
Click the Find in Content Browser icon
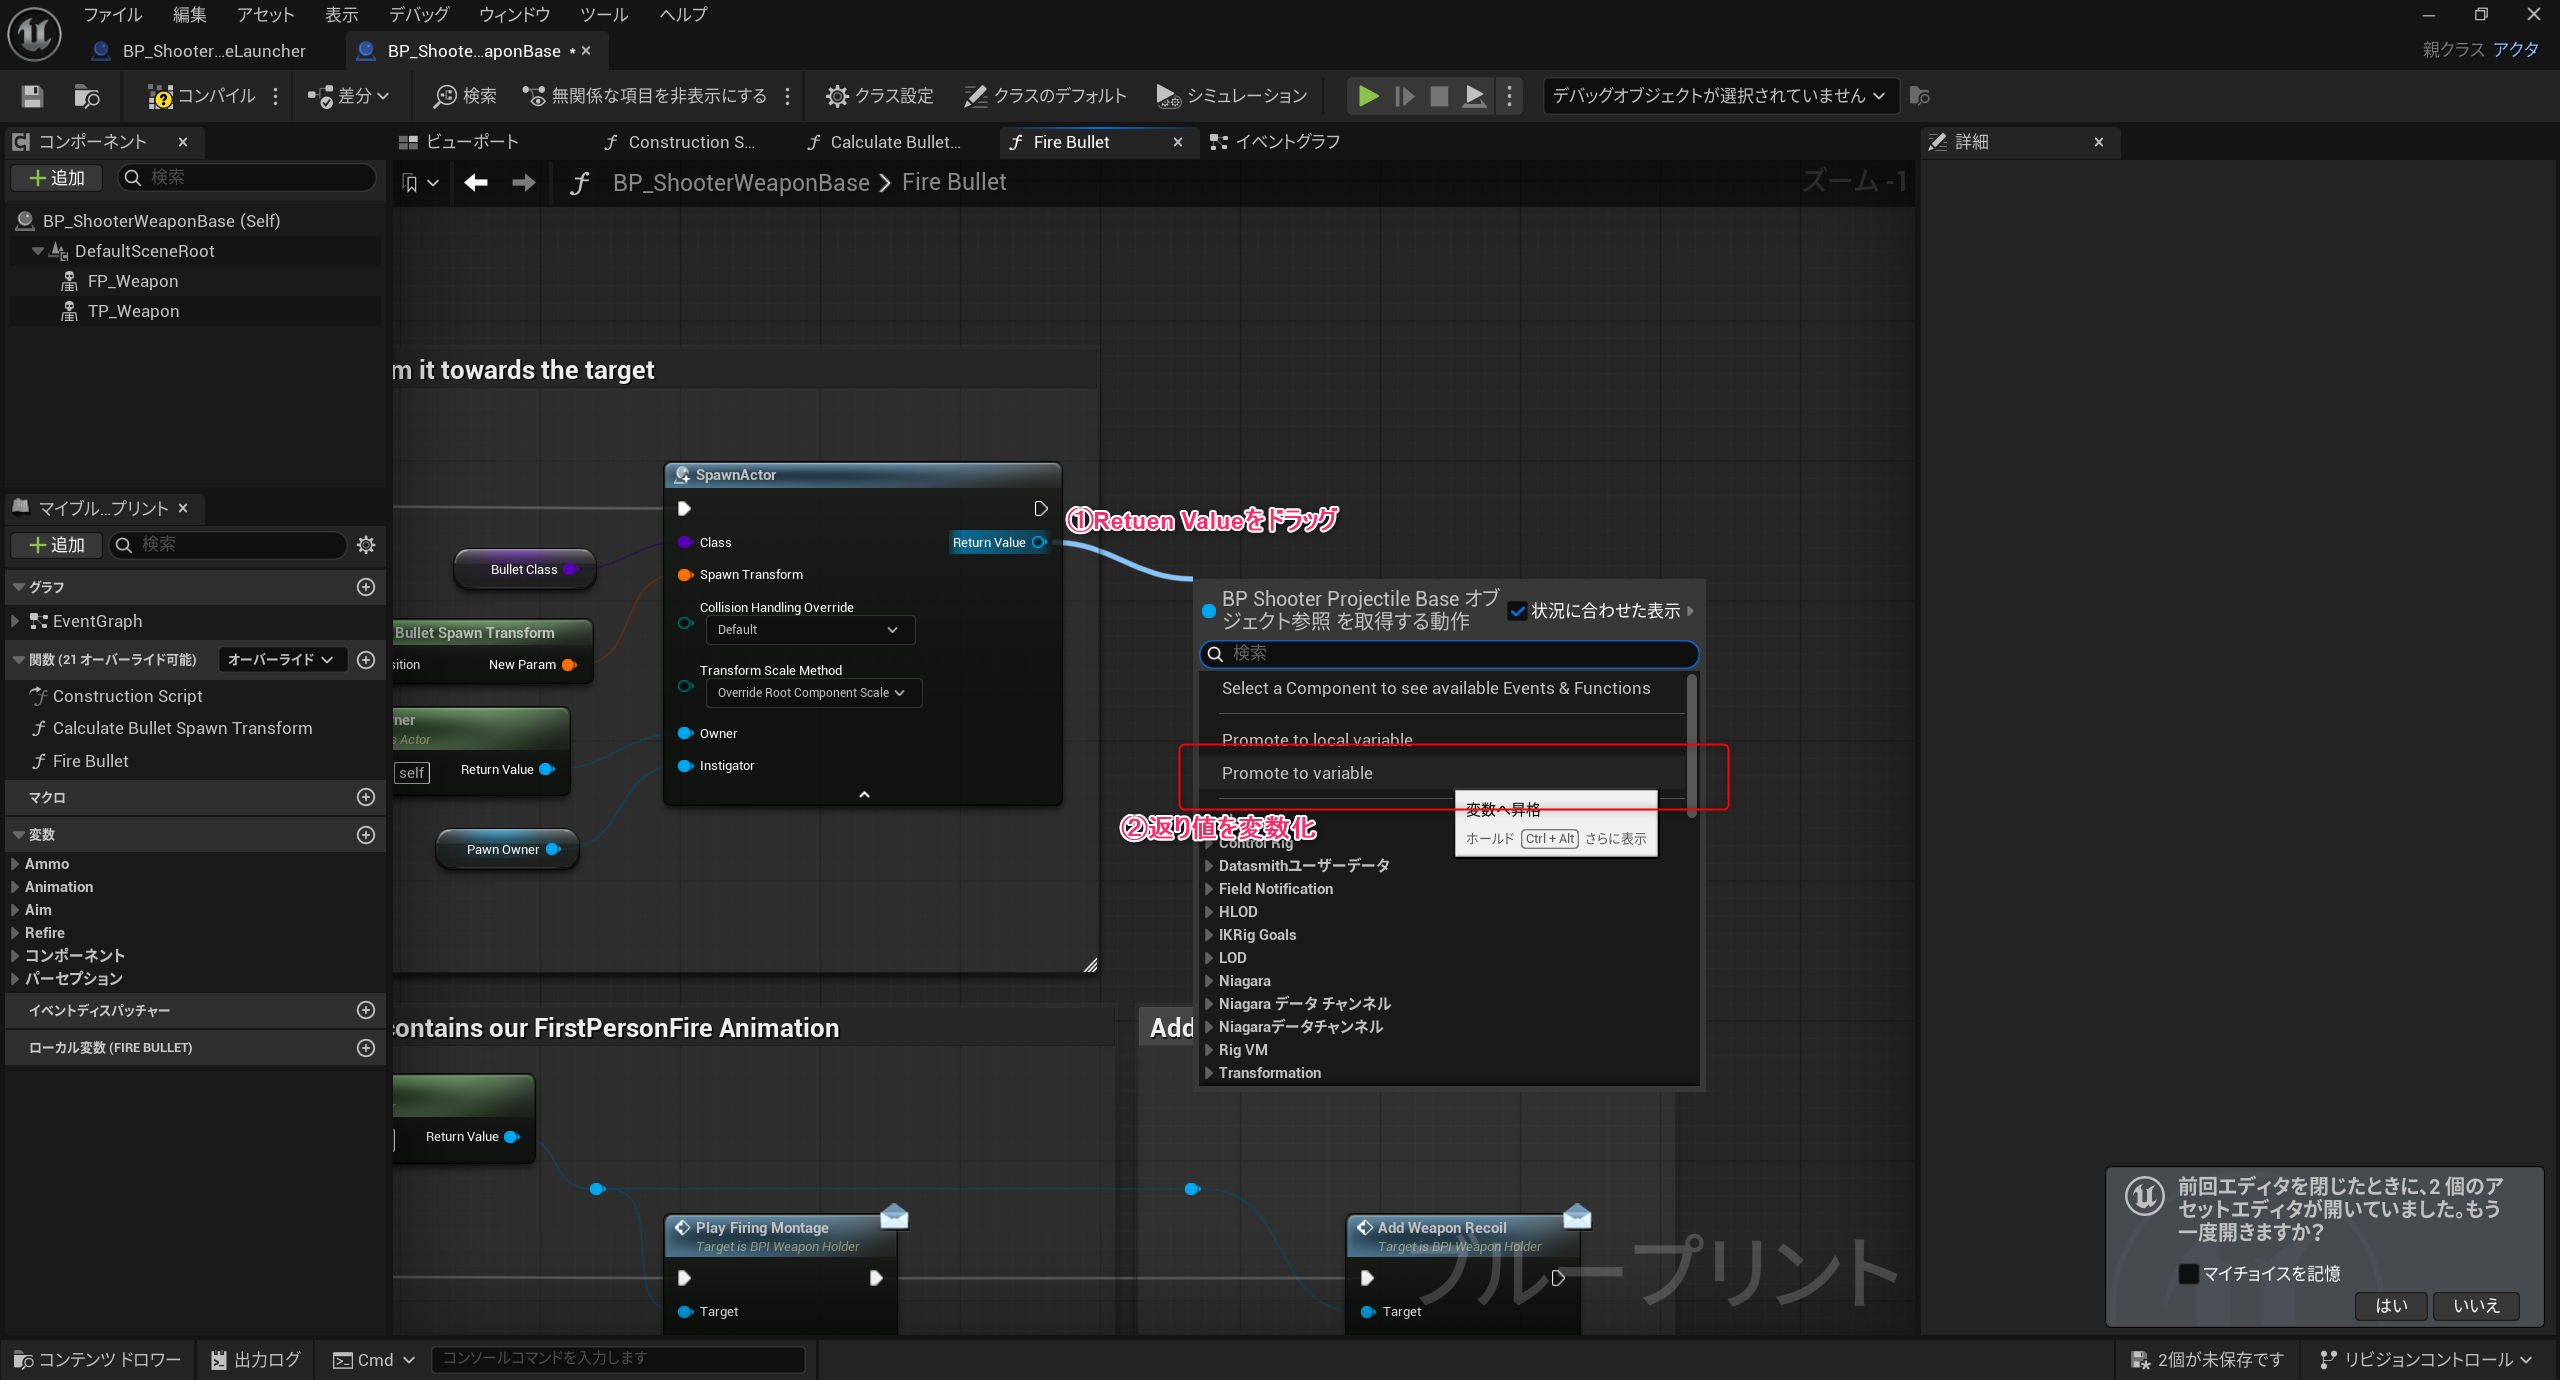(87, 96)
